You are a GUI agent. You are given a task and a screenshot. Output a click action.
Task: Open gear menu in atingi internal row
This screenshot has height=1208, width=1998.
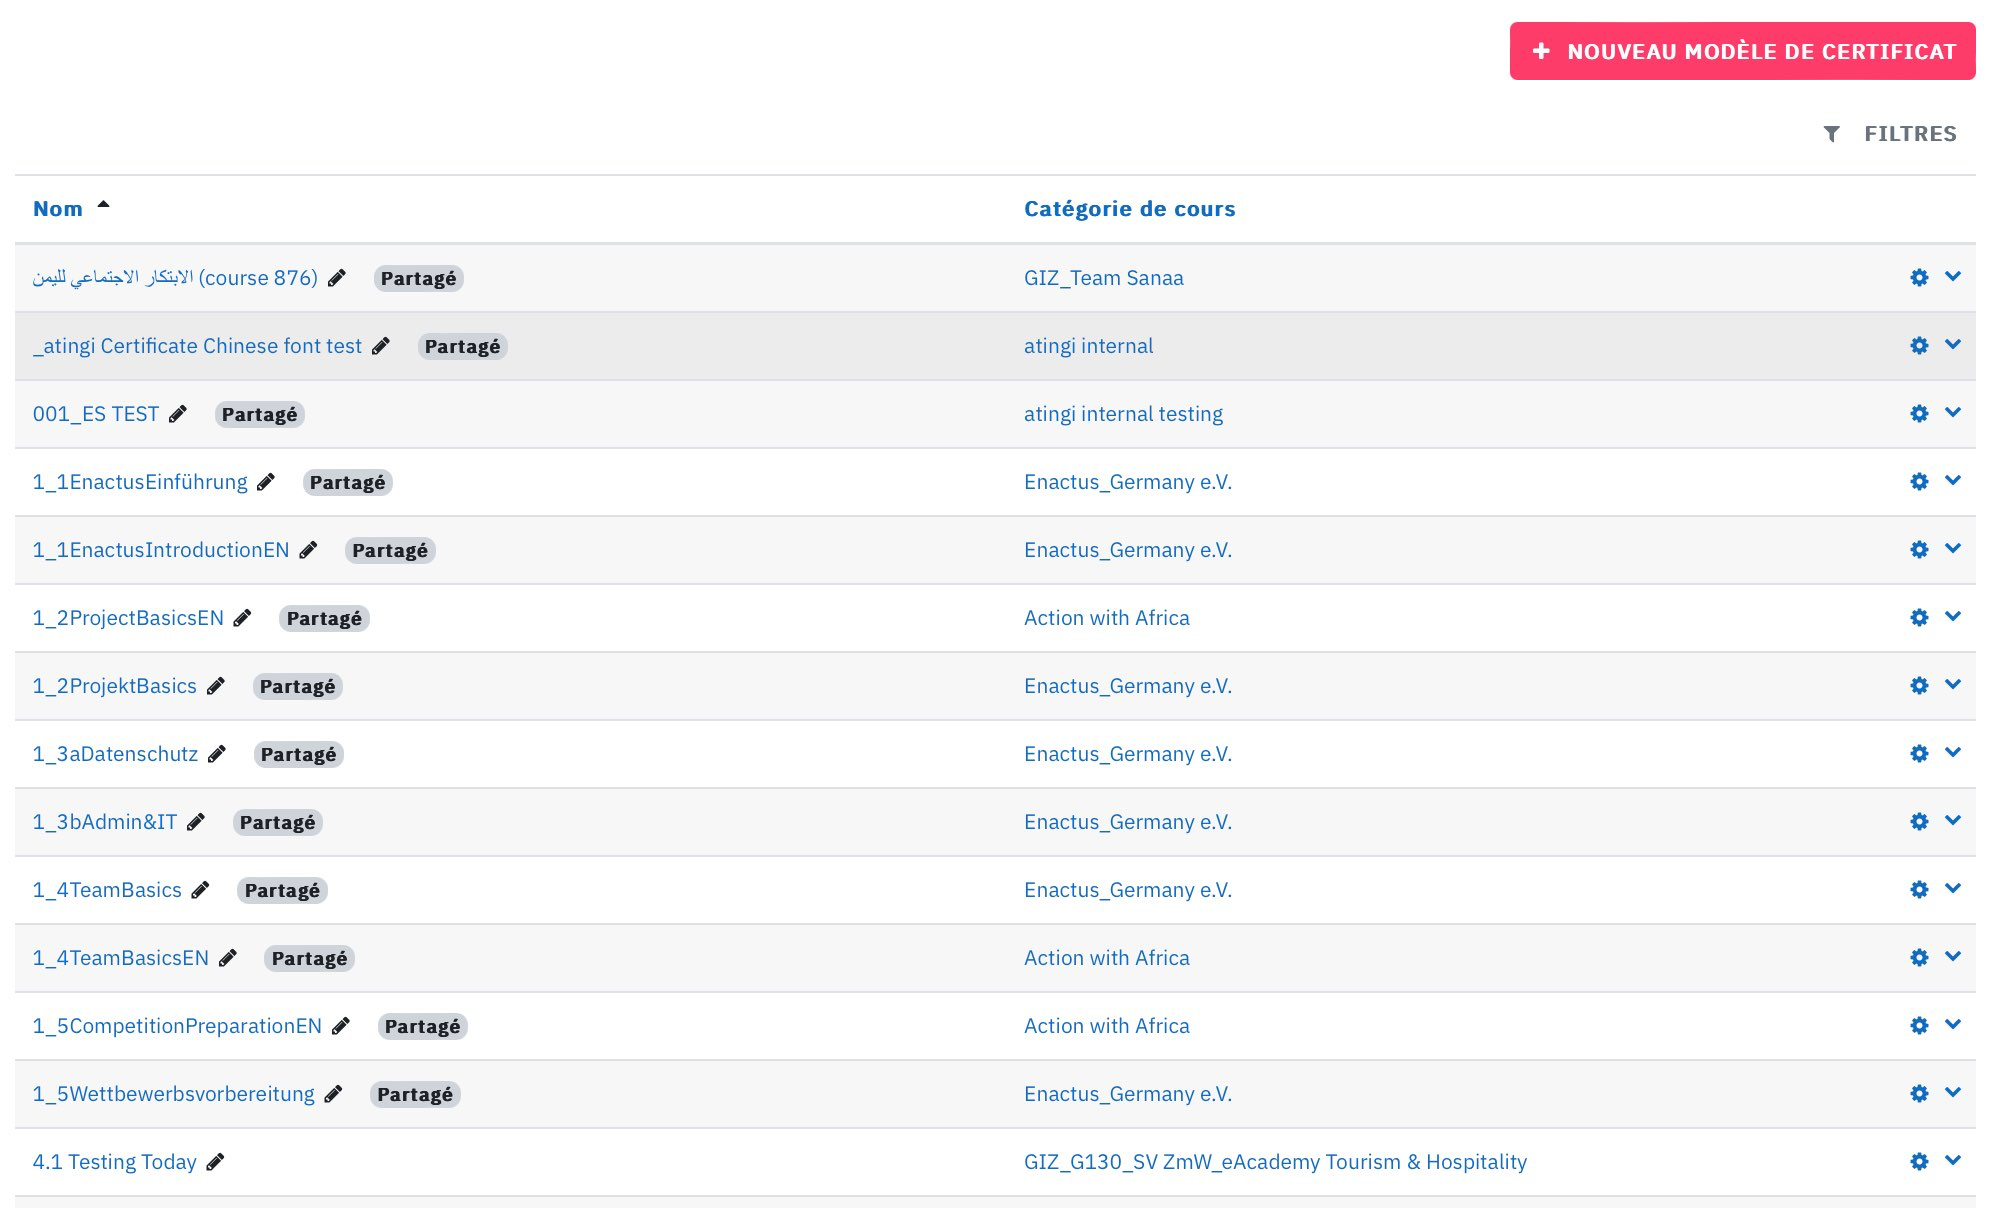[1919, 346]
